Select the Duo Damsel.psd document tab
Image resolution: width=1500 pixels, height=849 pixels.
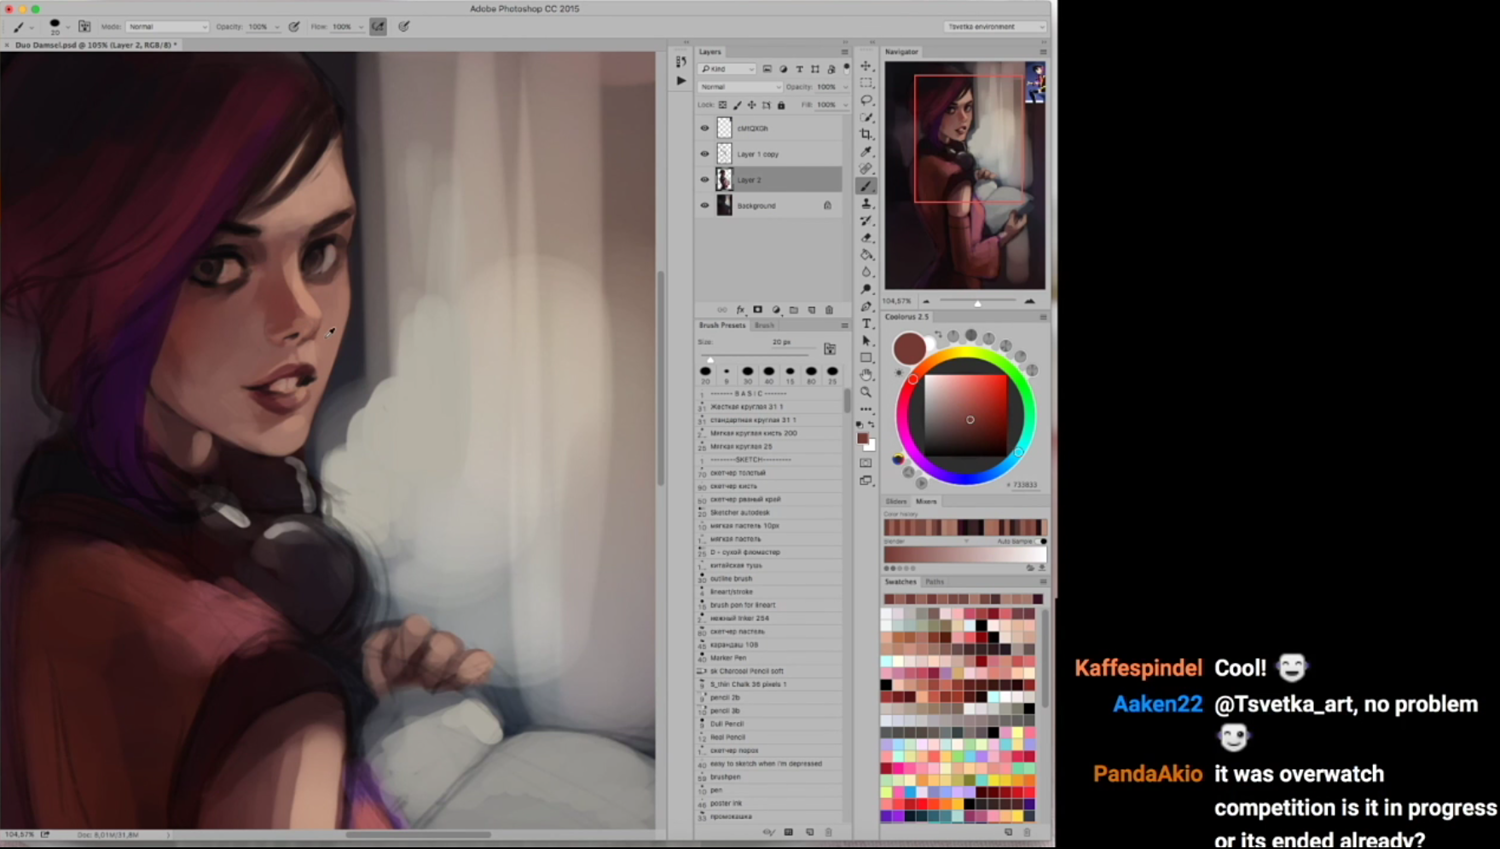(95, 45)
